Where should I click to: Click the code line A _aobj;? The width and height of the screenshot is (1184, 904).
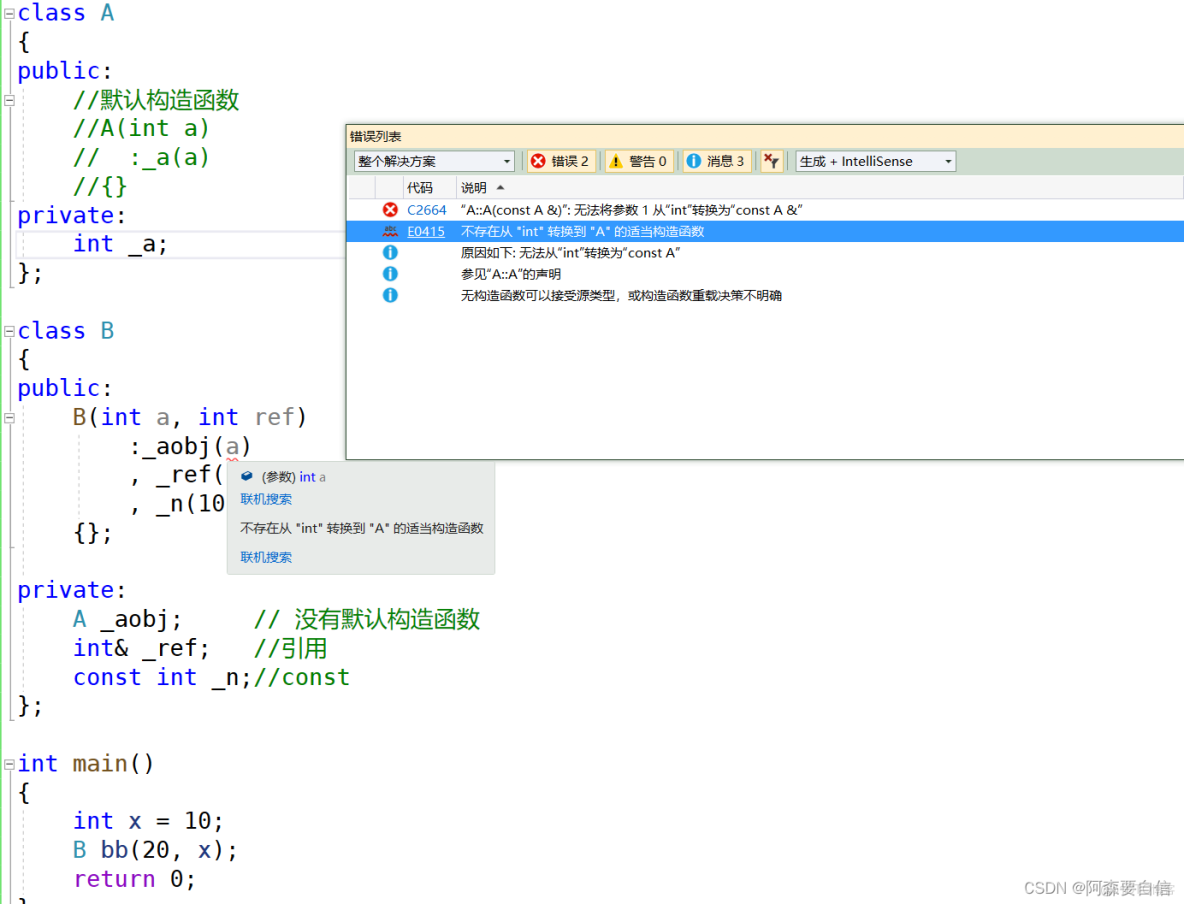(128, 619)
